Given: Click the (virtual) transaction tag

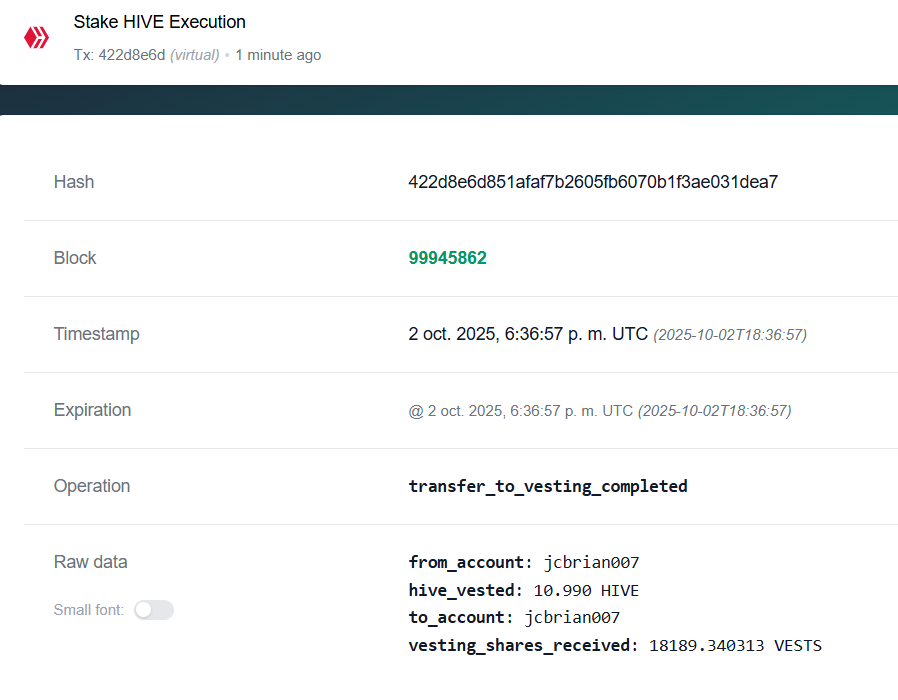Looking at the screenshot, I should tap(194, 55).
